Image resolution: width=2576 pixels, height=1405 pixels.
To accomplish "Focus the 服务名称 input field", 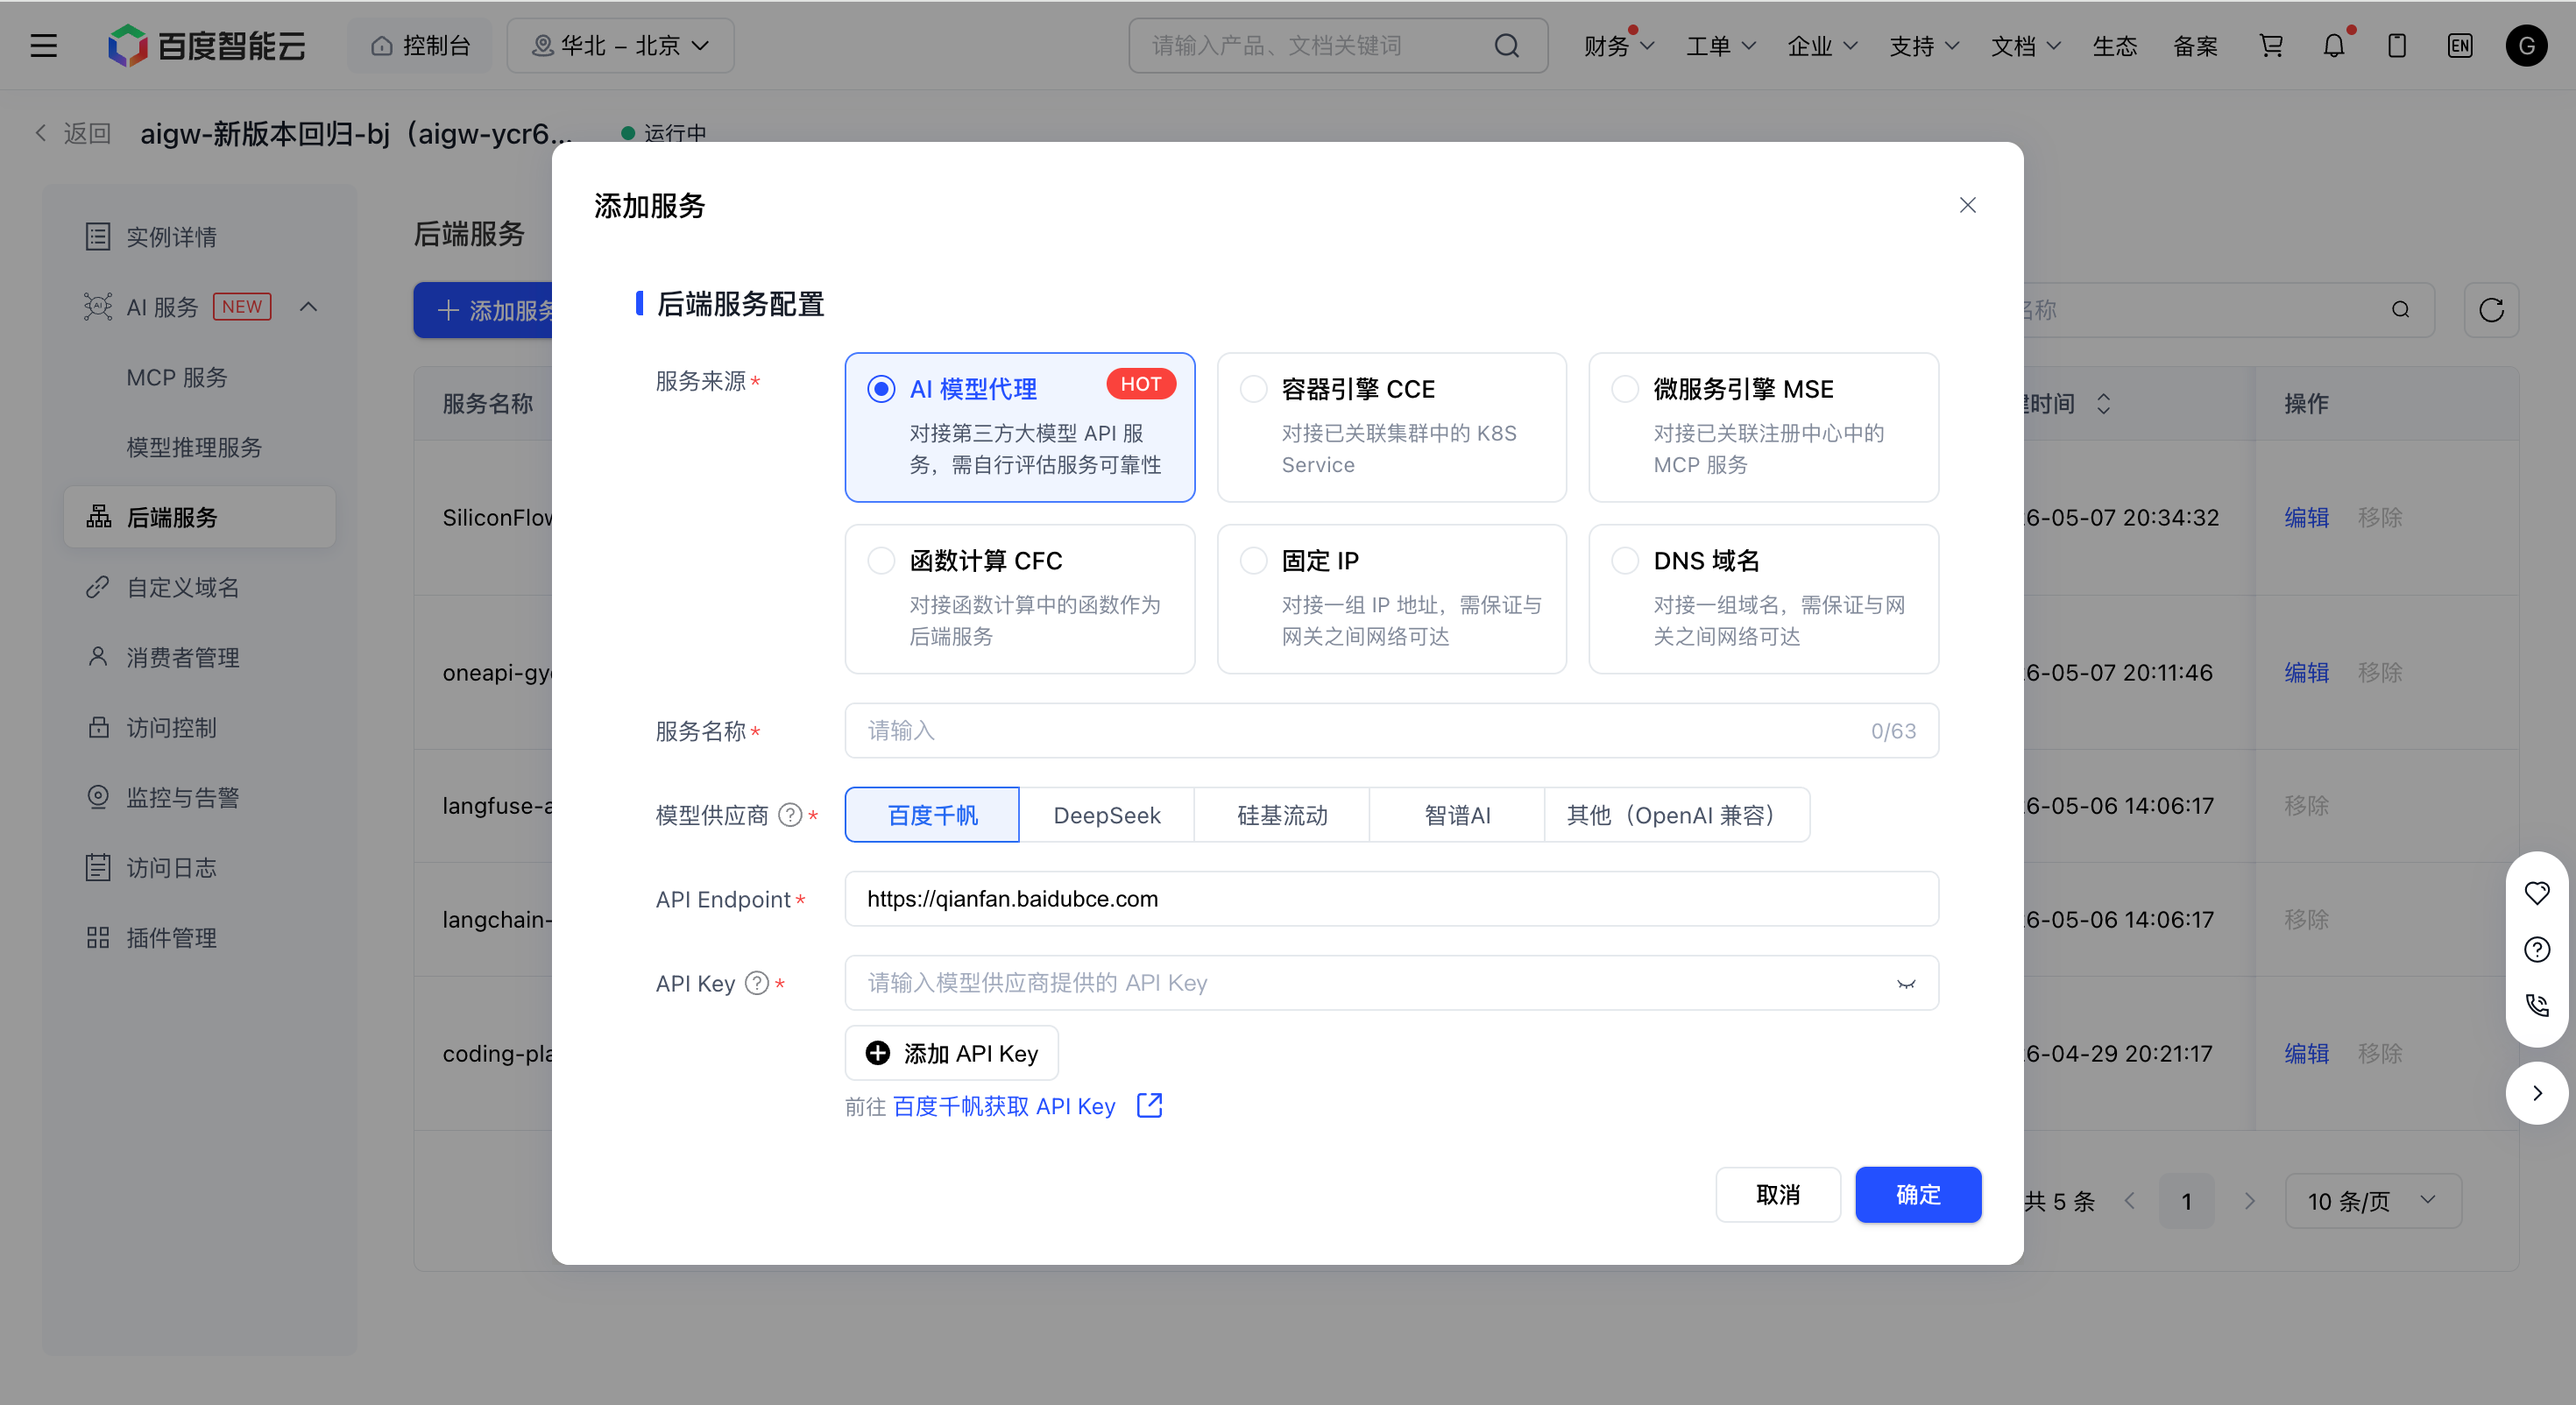I will tap(1391, 731).
